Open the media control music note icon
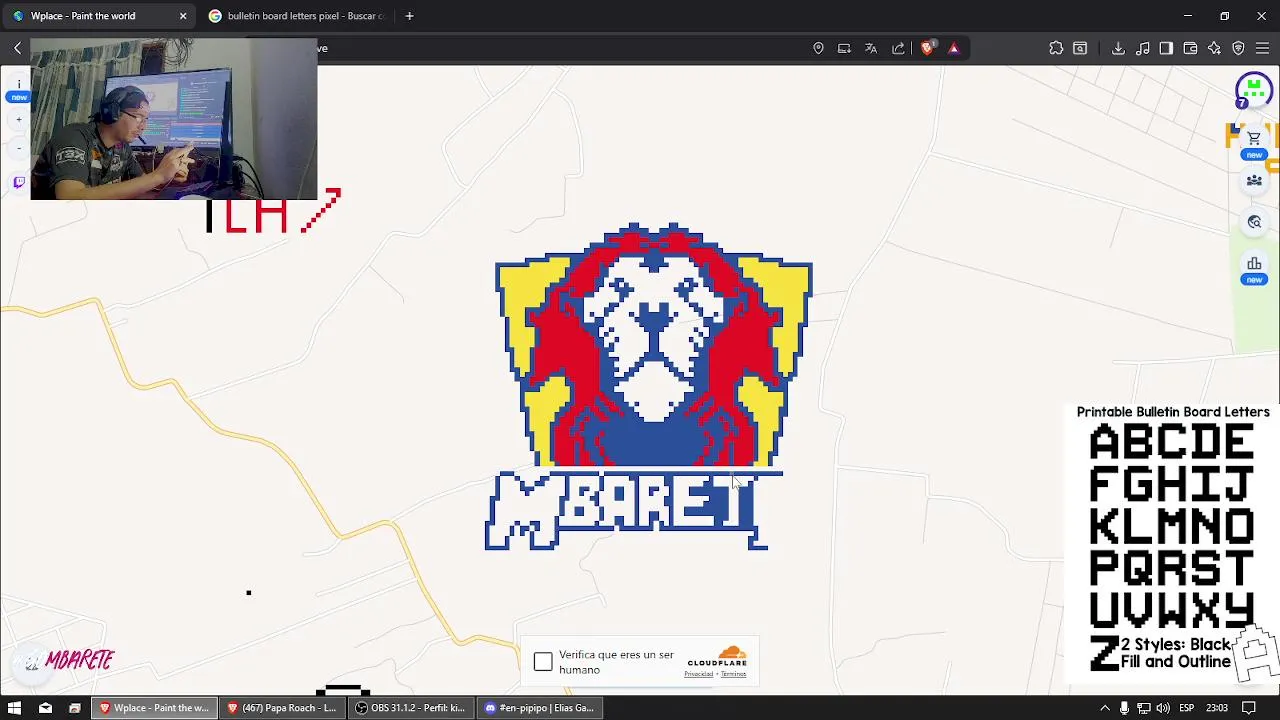This screenshot has width=1280, height=720. [x=1142, y=48]
